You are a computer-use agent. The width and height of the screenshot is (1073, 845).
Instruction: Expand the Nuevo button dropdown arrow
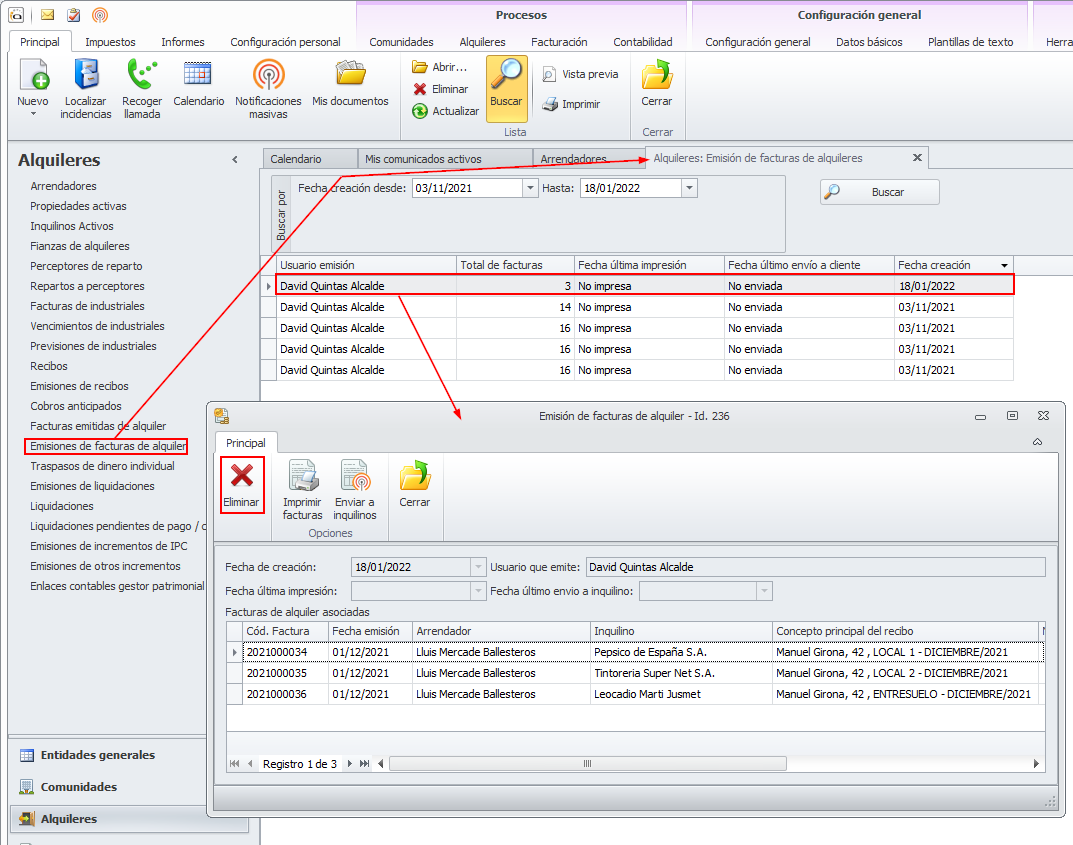[32, 114]
